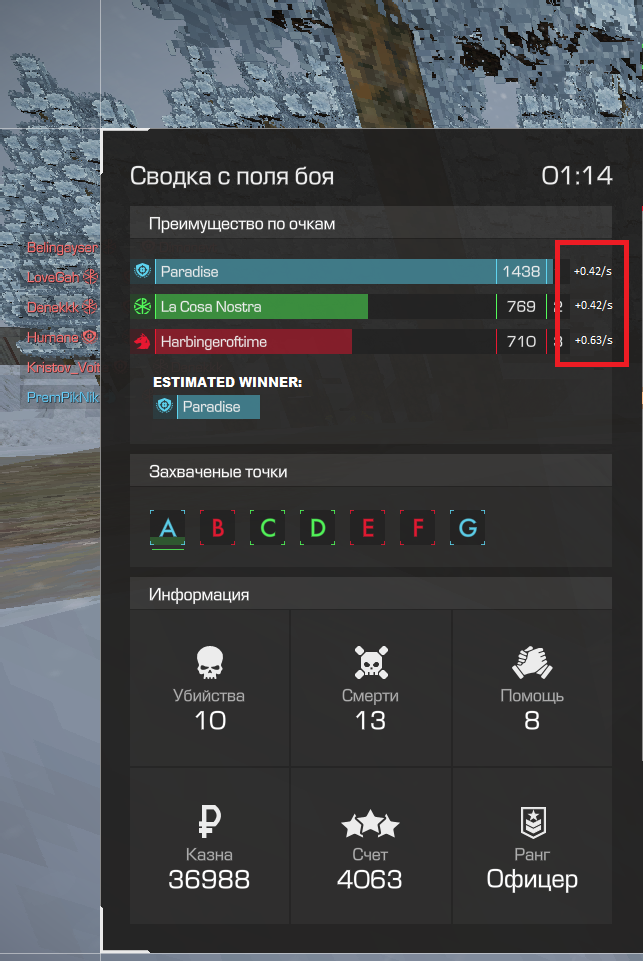Click the Harbingeroftime red horse emblem
The width and height of the screenshot is (643, 961).
(142, 341)
